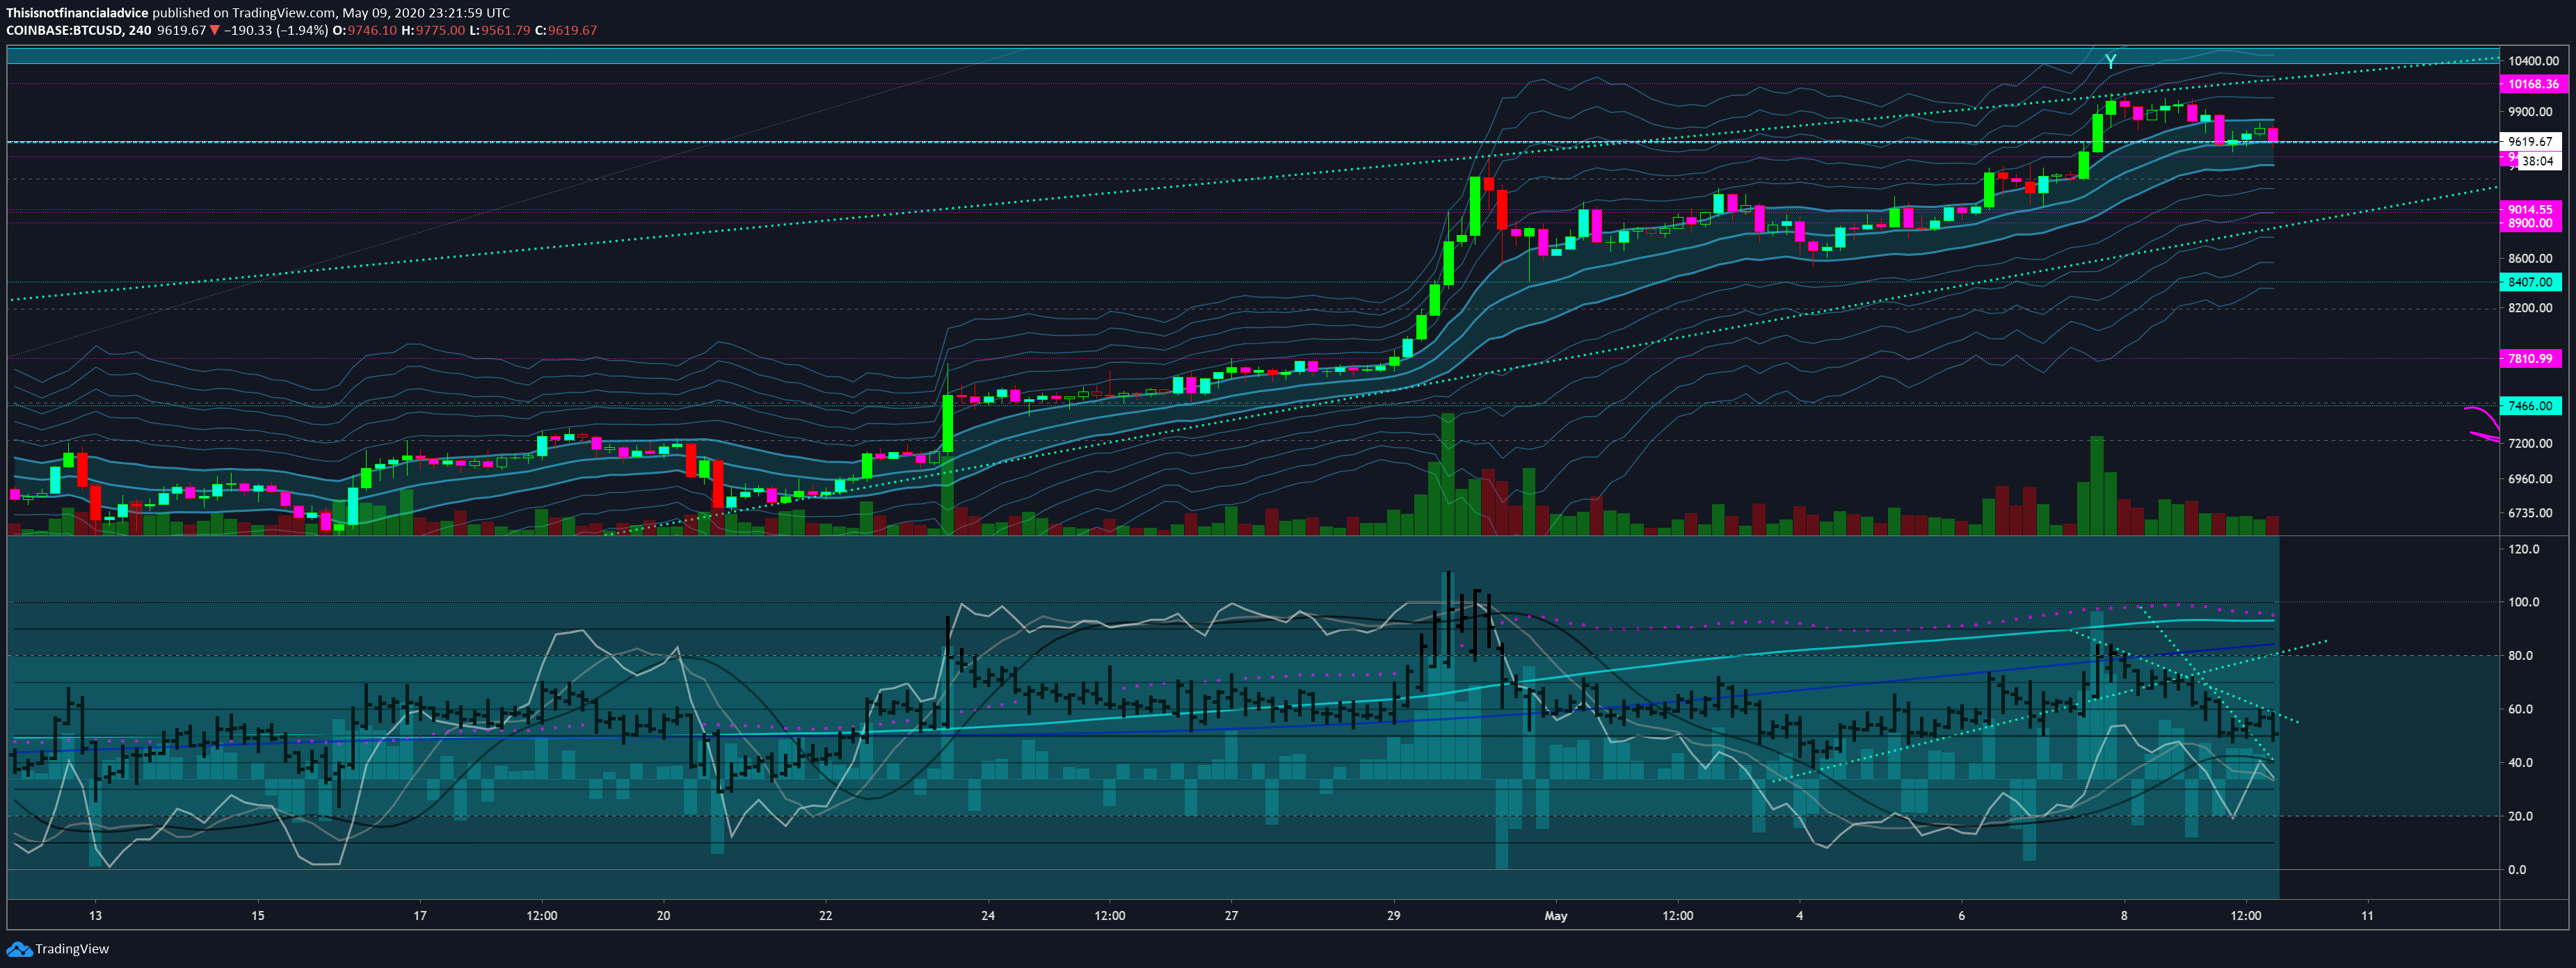2576x968 pixels.
Task: Click the 80.0 oscillator axis value
Action: (x=2521, y=656)
